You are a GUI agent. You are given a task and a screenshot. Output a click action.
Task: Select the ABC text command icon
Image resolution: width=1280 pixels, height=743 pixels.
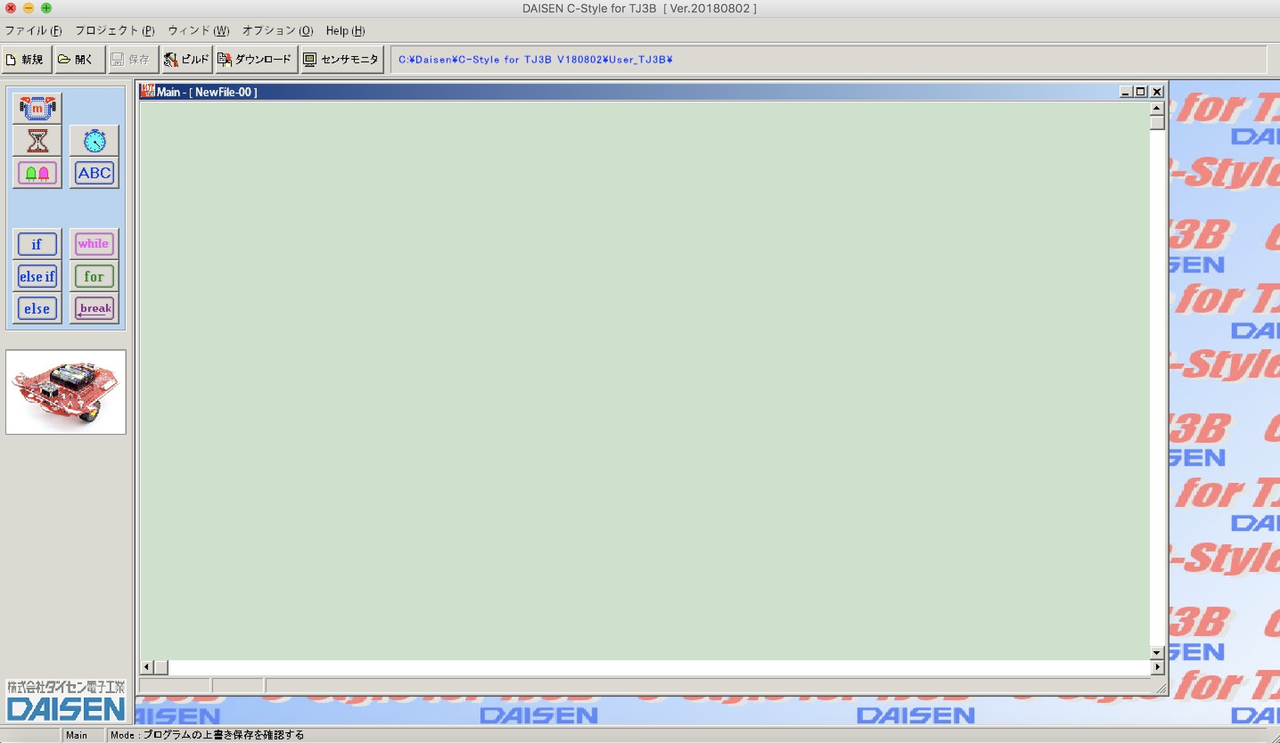tap(94, 172)
